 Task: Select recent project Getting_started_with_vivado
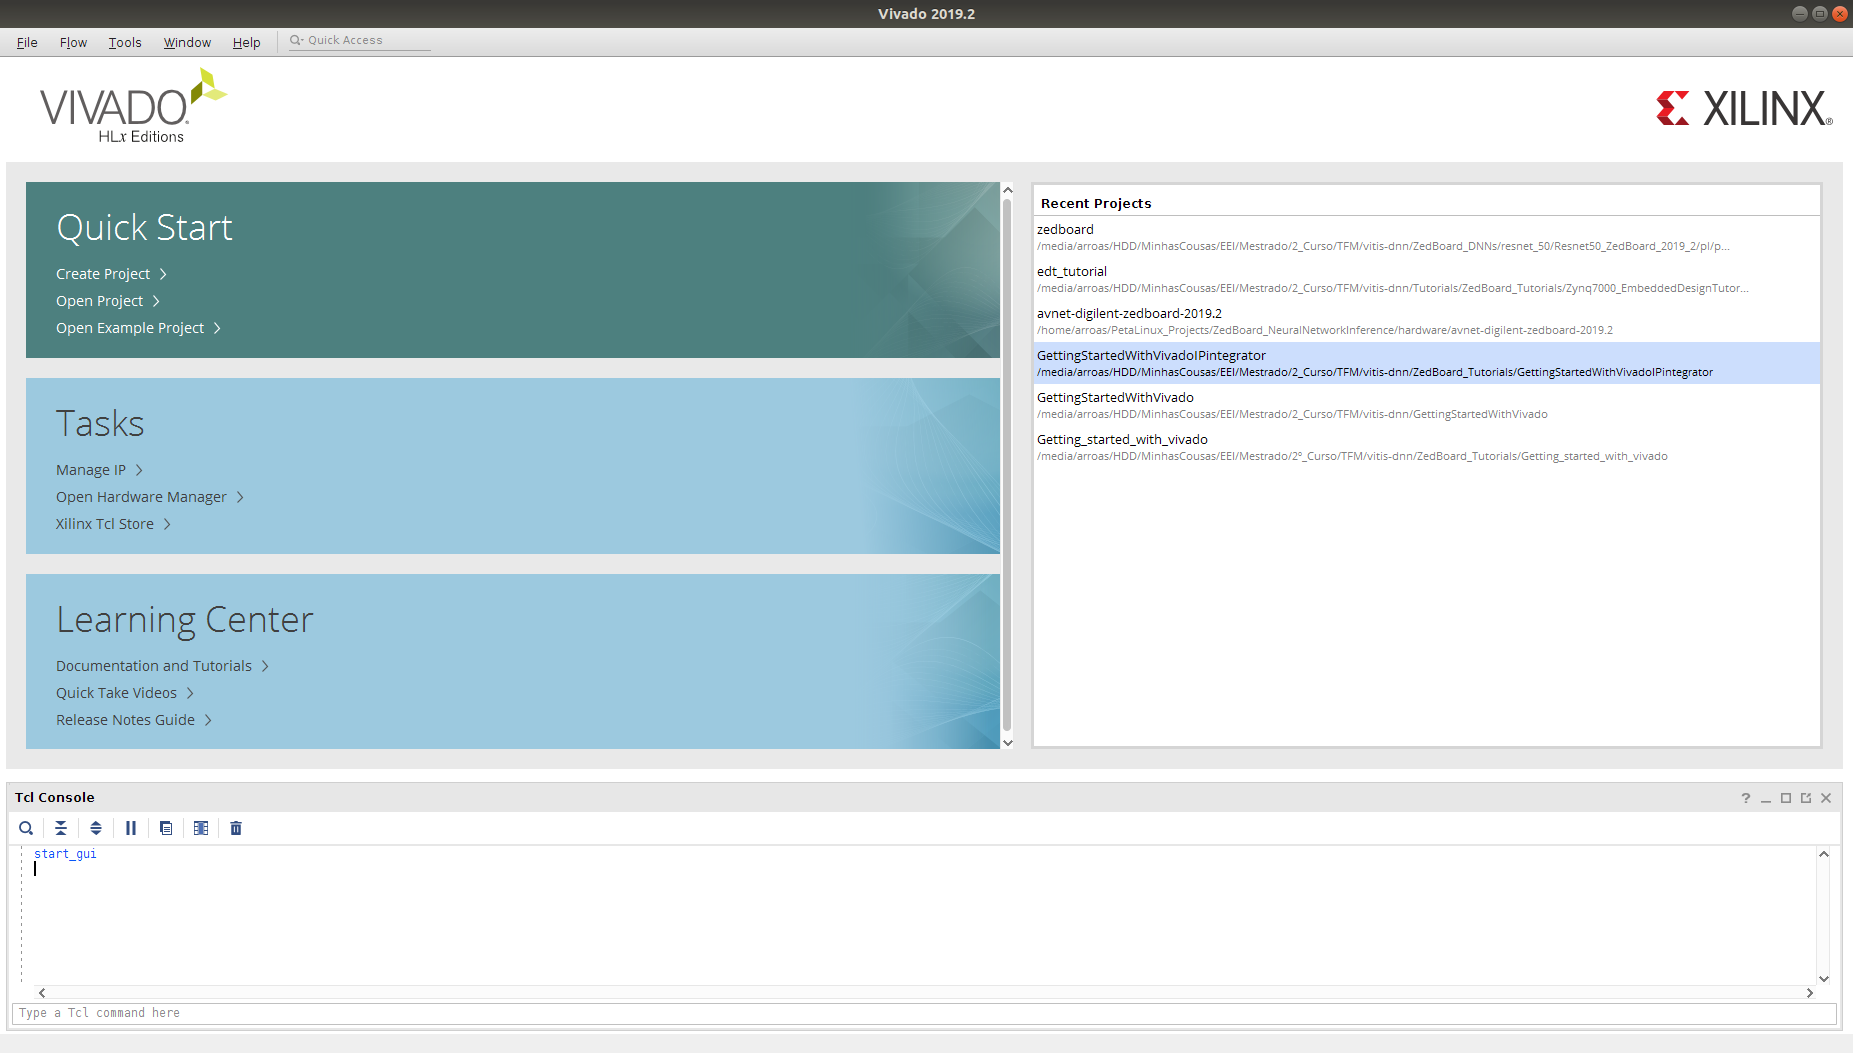click(x=1427, y=447)
